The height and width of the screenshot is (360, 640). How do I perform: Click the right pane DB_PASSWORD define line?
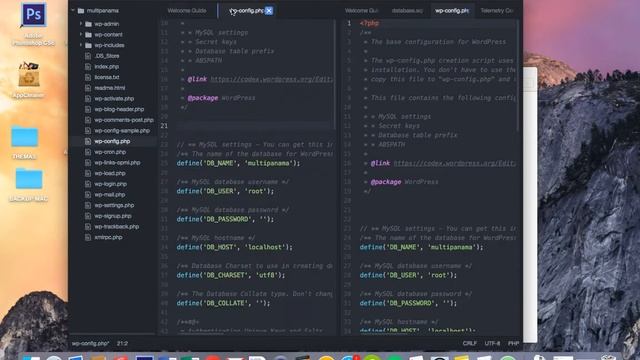pos(408,303)
